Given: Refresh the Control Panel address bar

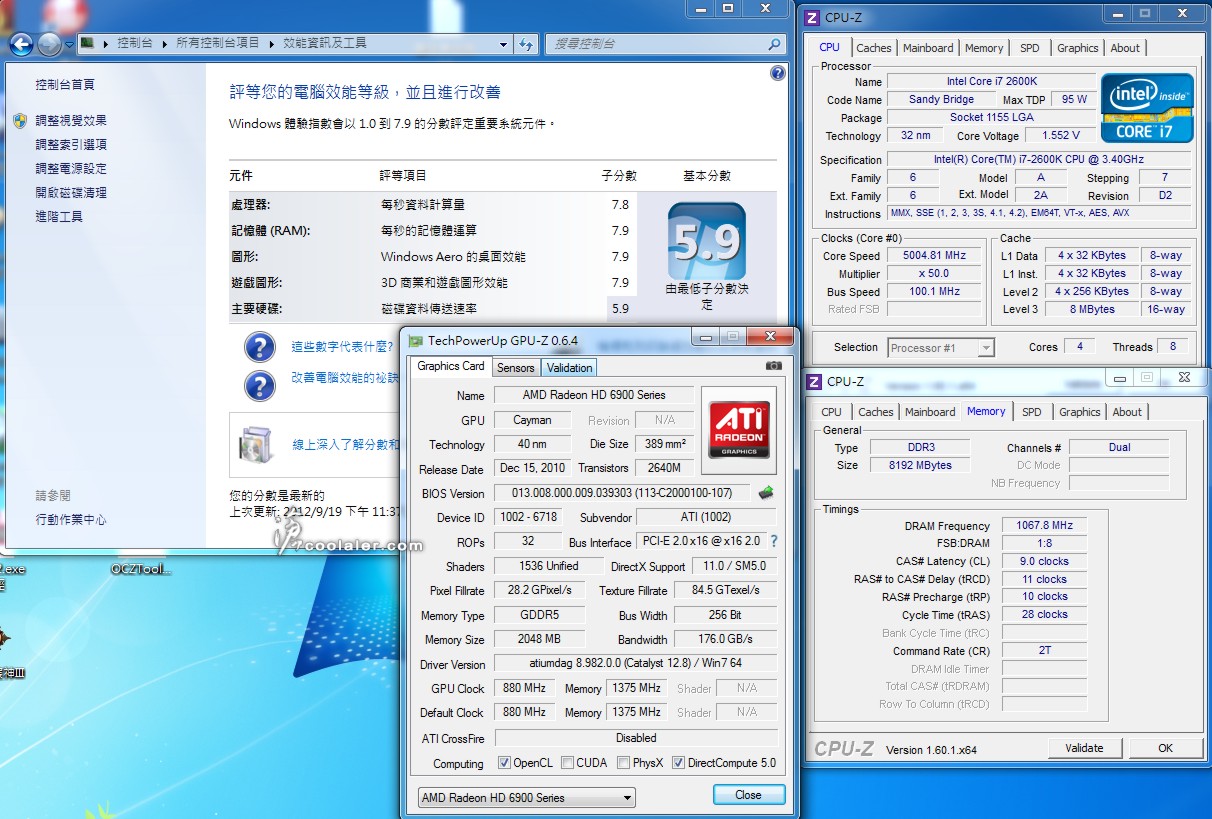Looking at the screenshot, I should click(x=527, y=44).
